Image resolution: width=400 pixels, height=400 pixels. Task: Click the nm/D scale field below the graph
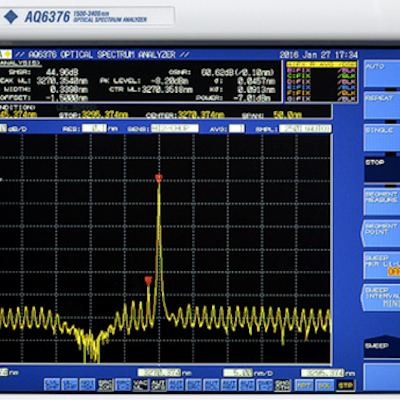click(x=238, y=372)
